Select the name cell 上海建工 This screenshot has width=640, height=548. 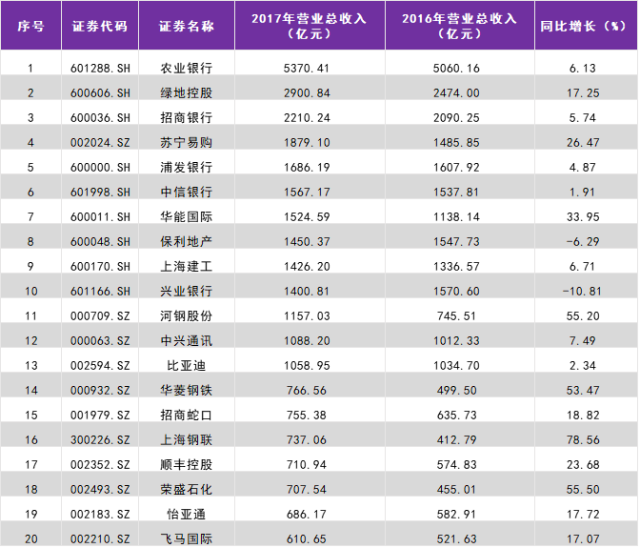coord(187,267)
